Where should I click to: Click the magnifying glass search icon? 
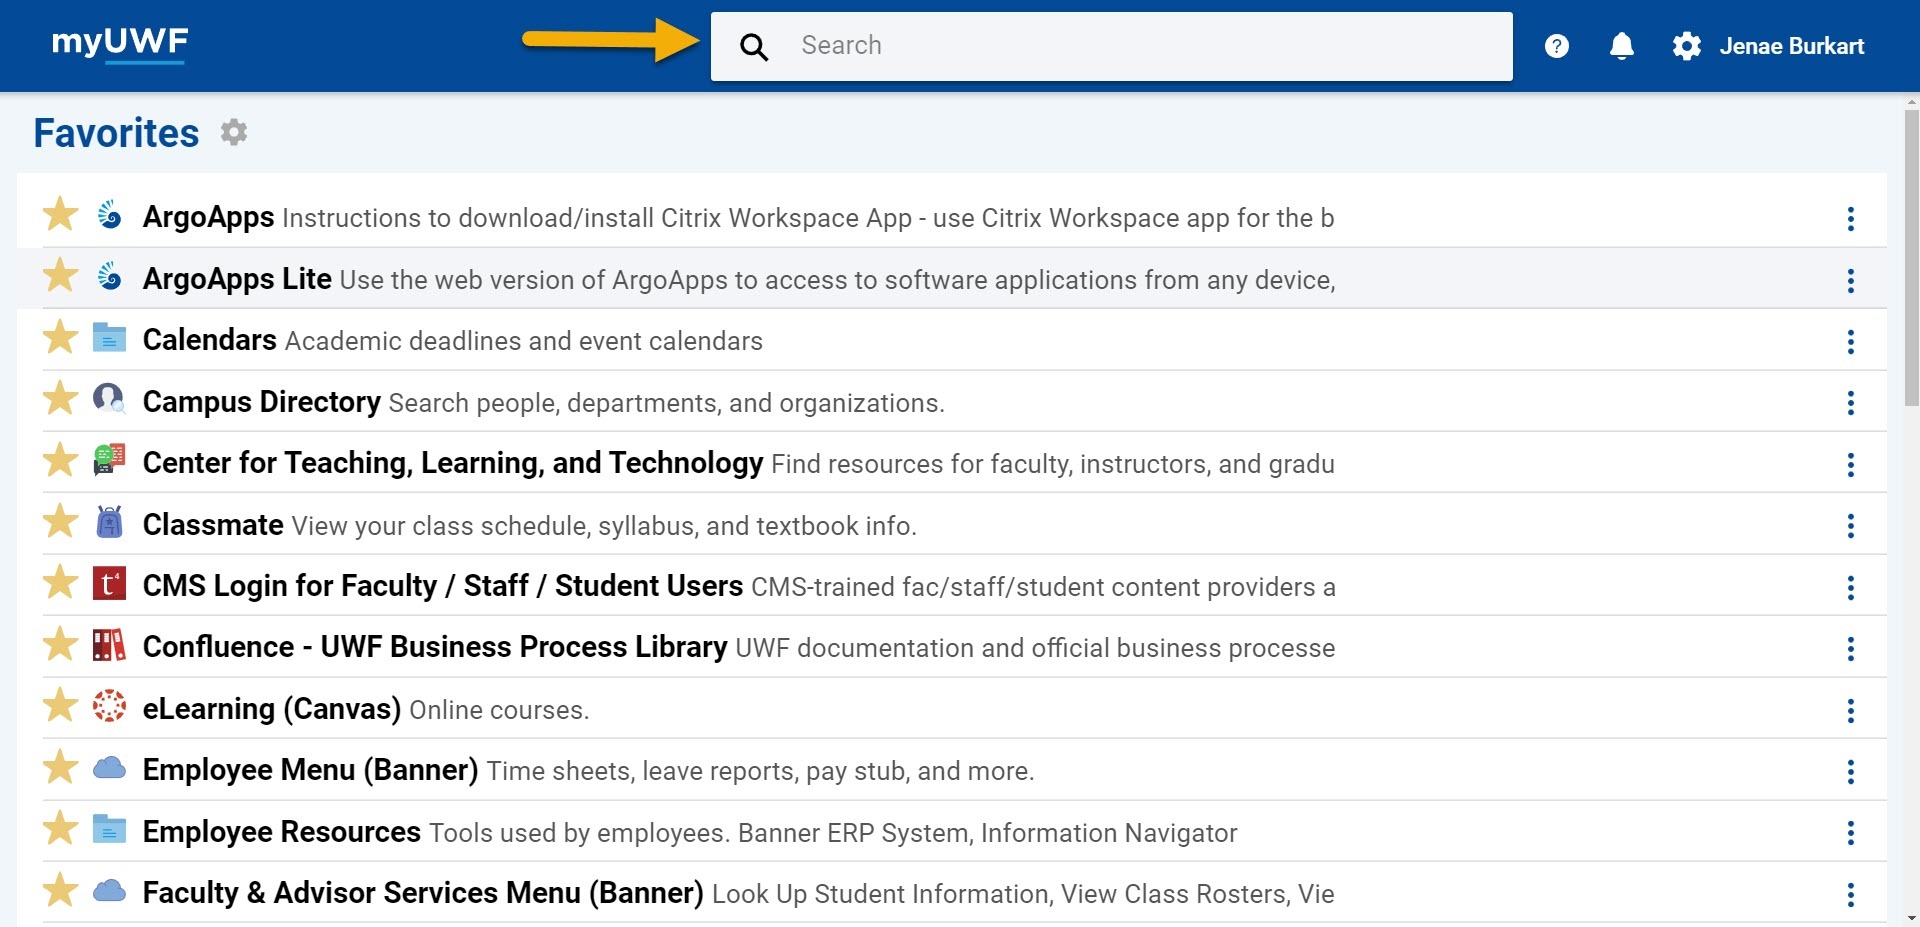tap(754, 47)
